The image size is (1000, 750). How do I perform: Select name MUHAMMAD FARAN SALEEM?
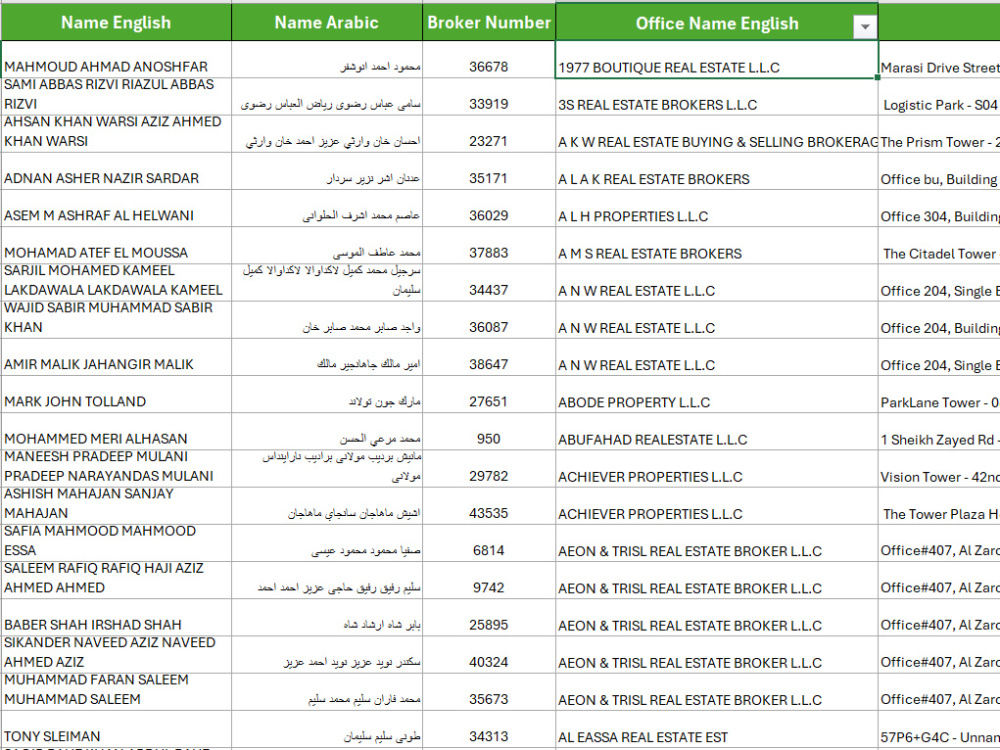click(x=116, y=692)
